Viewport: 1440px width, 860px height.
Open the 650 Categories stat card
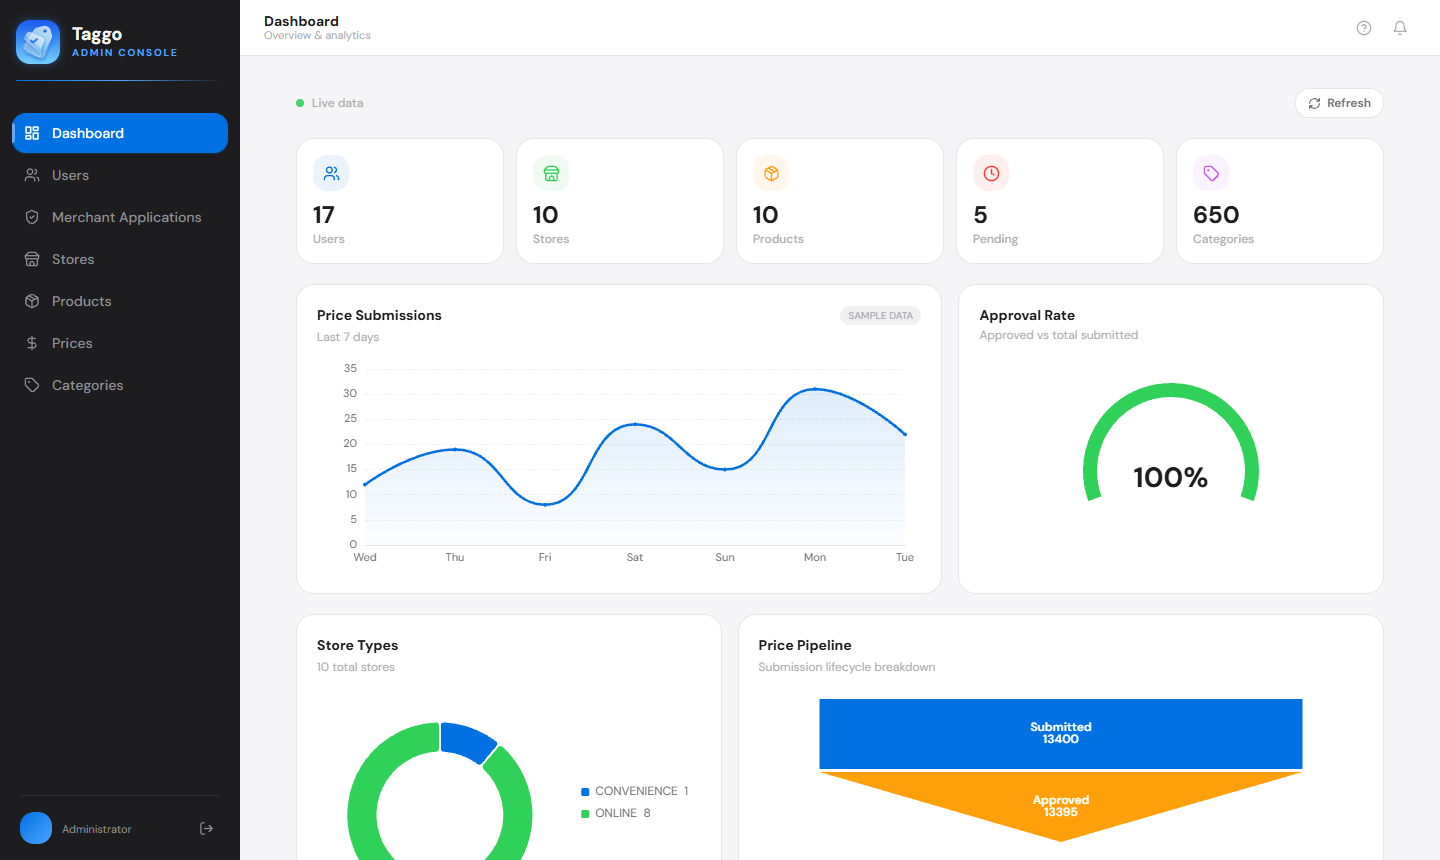pos(1280,201)
